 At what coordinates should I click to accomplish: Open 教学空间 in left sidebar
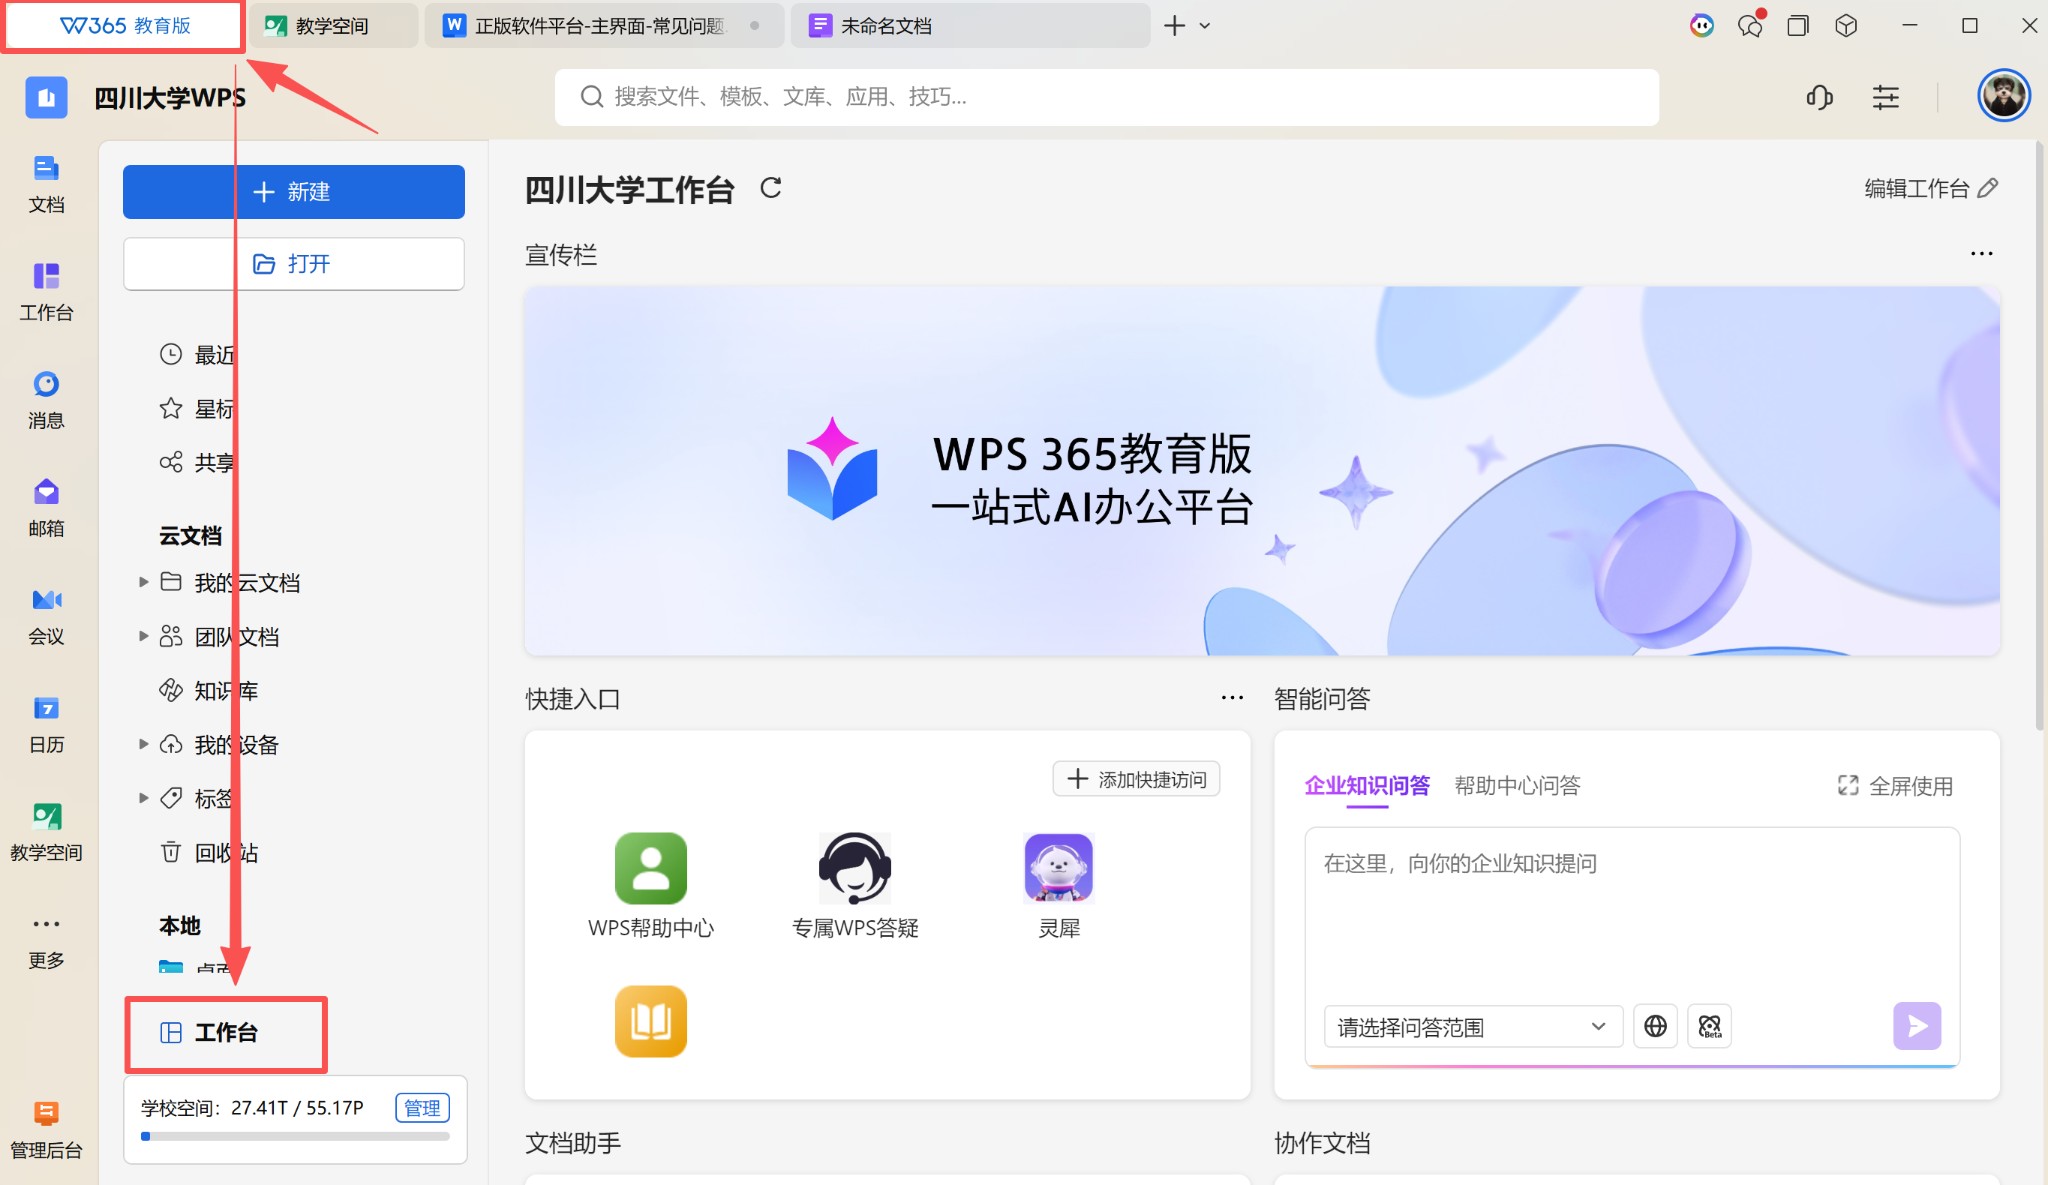46,832
